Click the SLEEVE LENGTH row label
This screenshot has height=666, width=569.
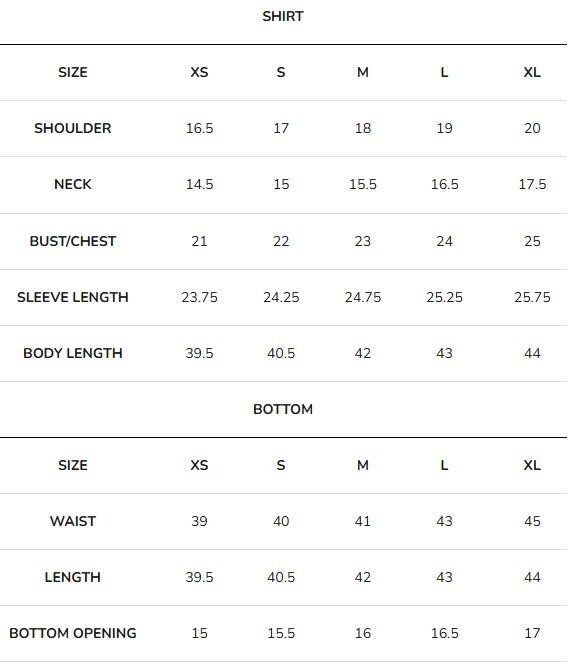click(x=73, y=297)
